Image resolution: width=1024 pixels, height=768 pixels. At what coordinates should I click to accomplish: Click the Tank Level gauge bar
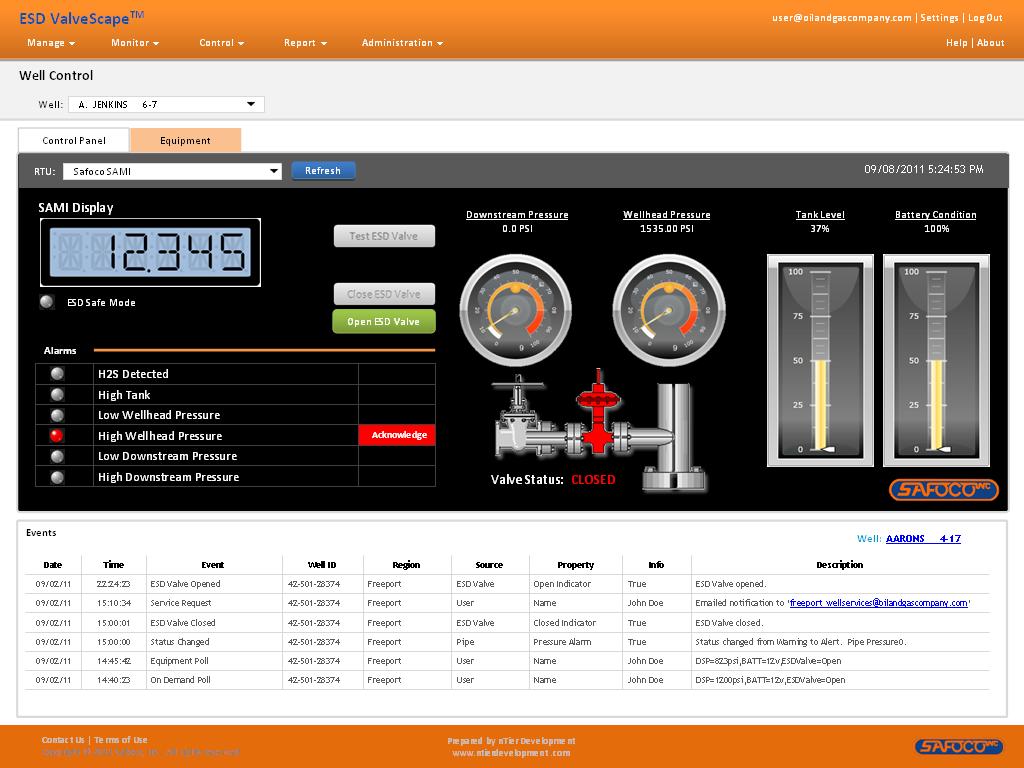[820, 360]
